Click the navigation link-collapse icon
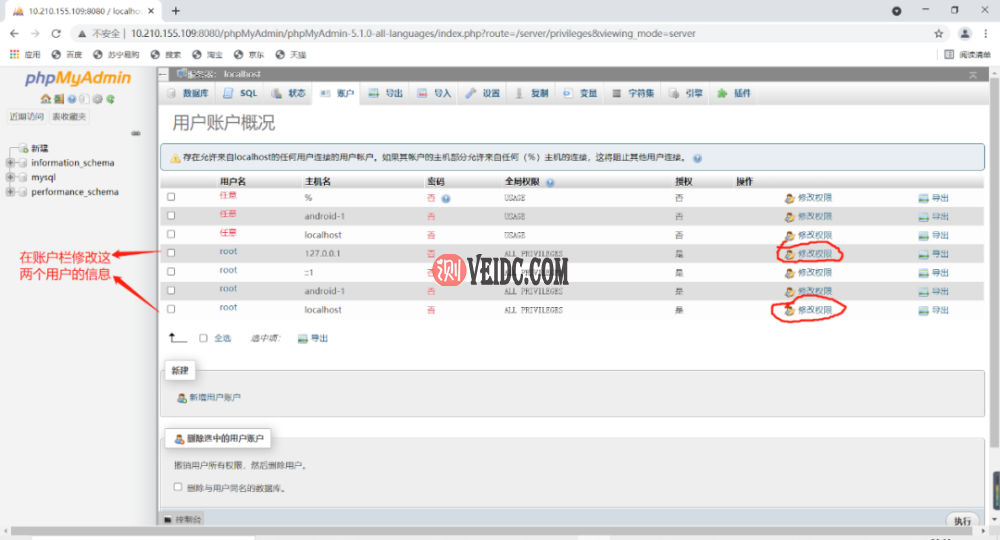 pyautogui.click(x=136, y=133)
